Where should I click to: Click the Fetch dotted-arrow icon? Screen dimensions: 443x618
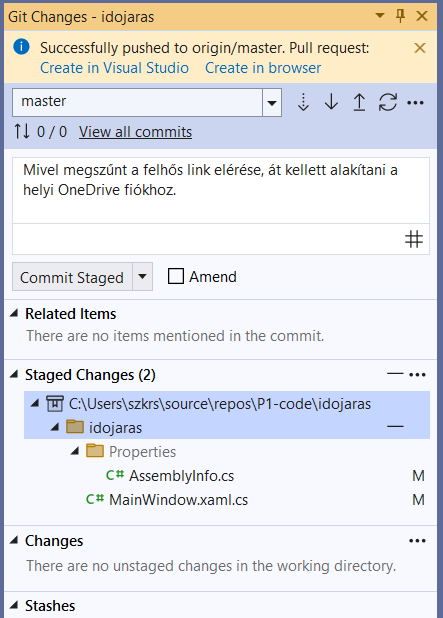(x=303, y=102)
